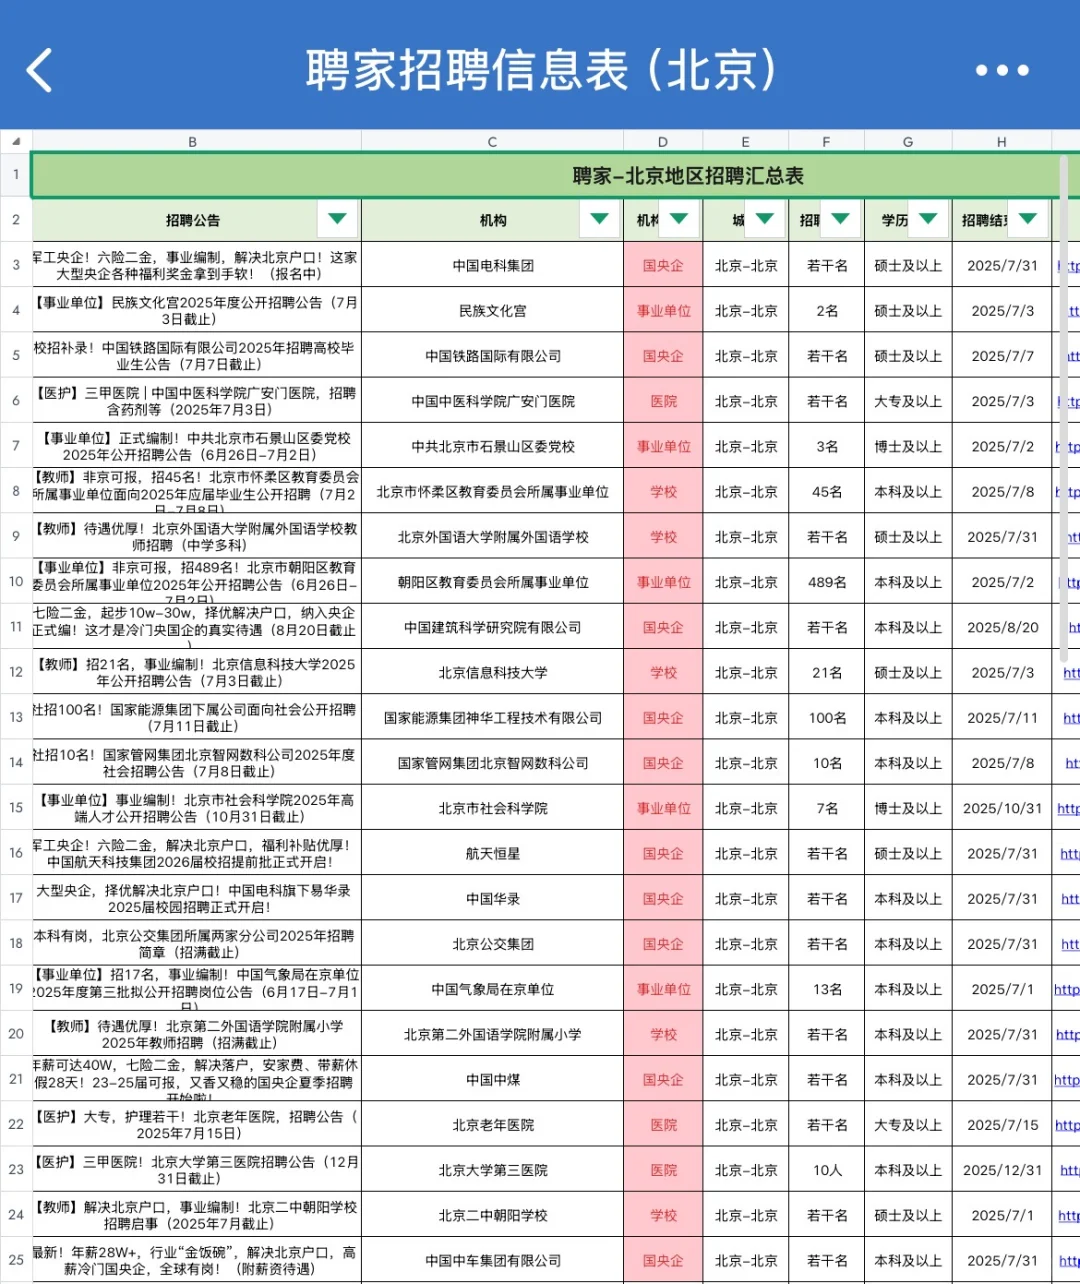This screenshot has width=1080, height=1284.
Task: Select cell 中国中车集团有限公司
Action: (493, 1260)
